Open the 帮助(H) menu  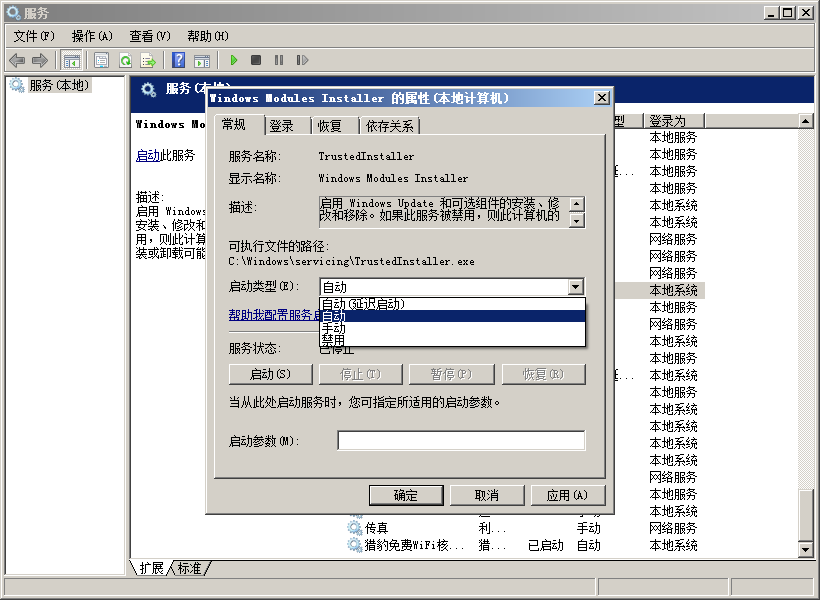tap(208, 36)
